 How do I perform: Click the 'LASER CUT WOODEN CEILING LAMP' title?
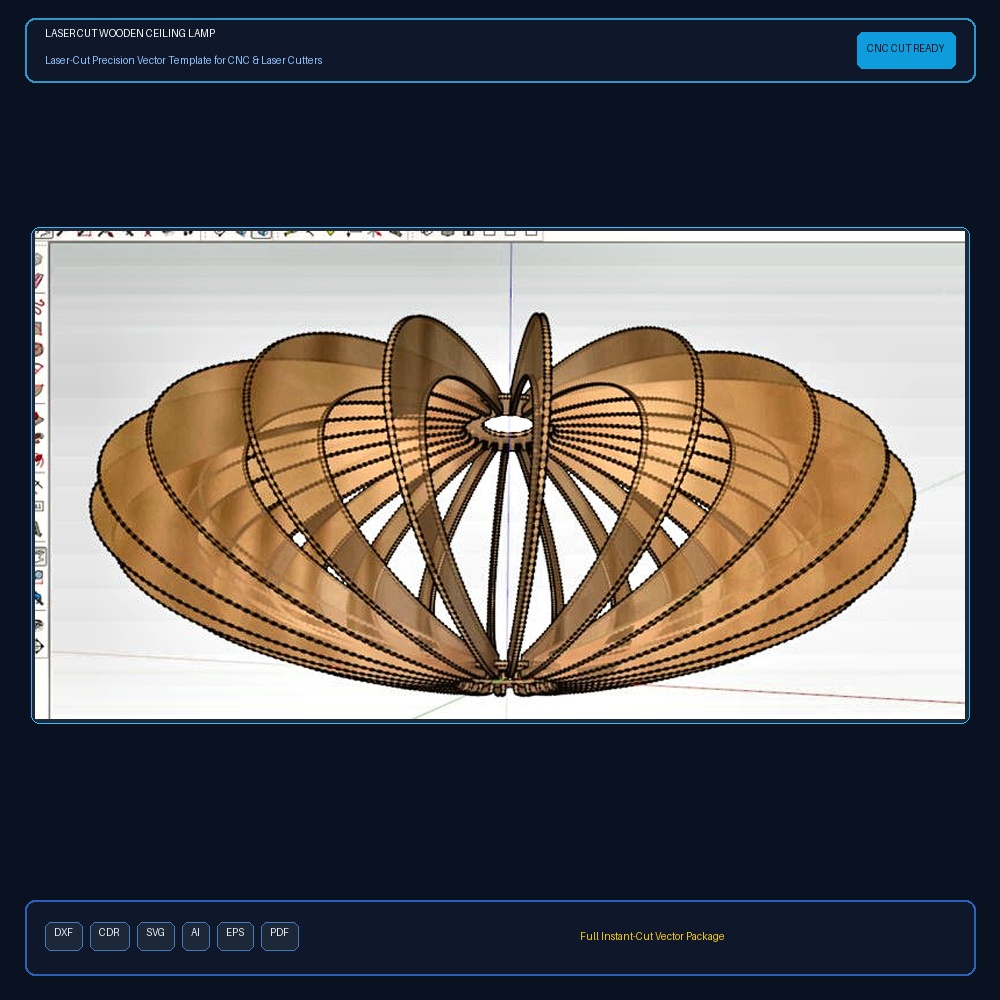(130, 33)
